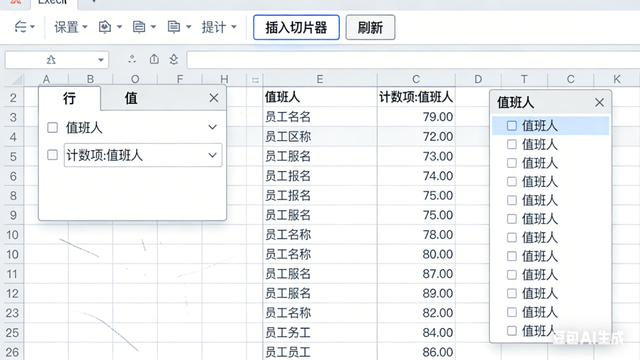Close the 行/值 field panel

click(x=213, y=98)
